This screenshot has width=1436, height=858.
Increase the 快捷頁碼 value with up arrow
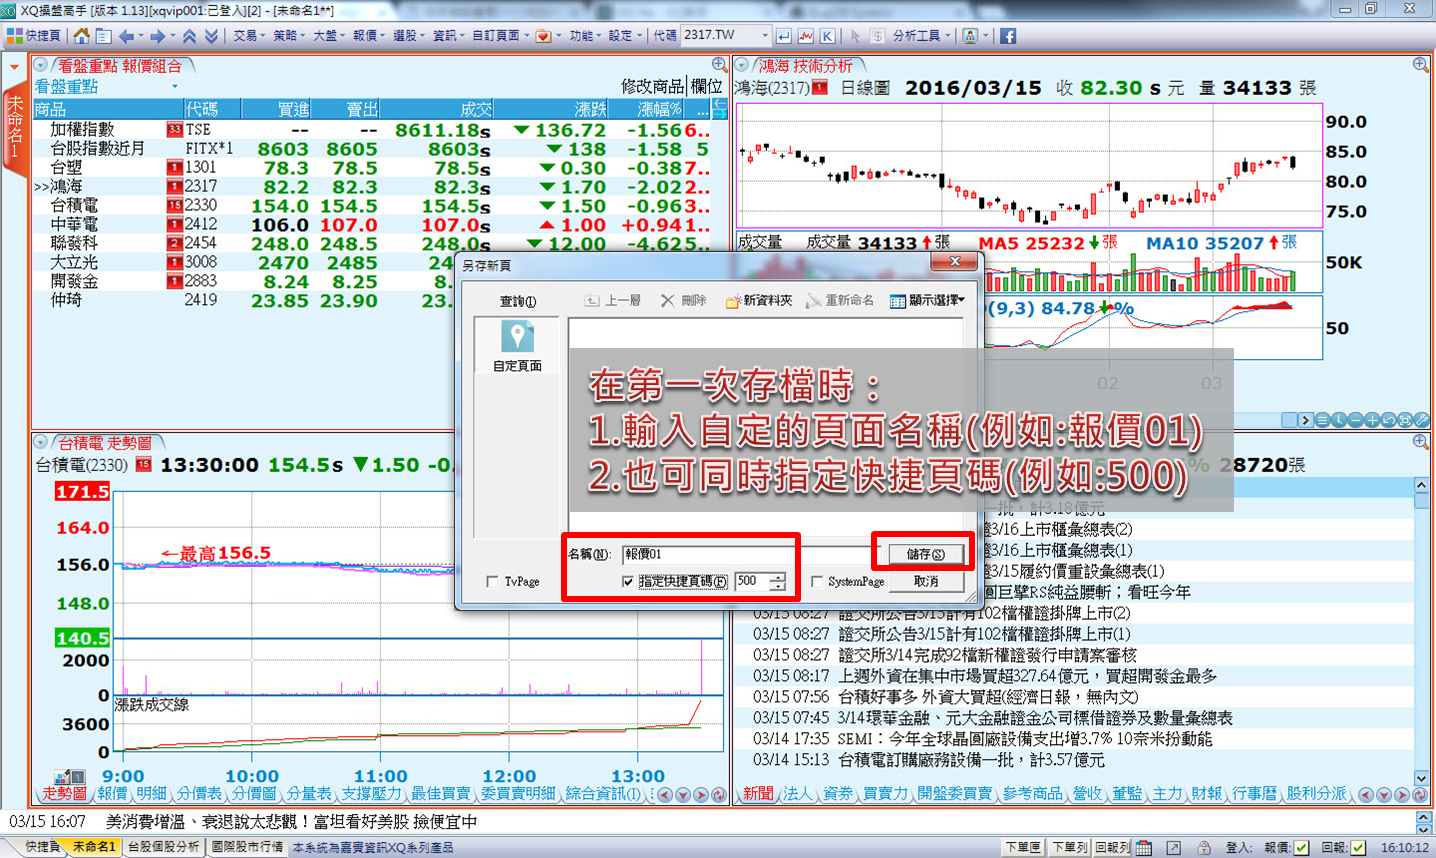pyautogui.click(x=778, y=576)
